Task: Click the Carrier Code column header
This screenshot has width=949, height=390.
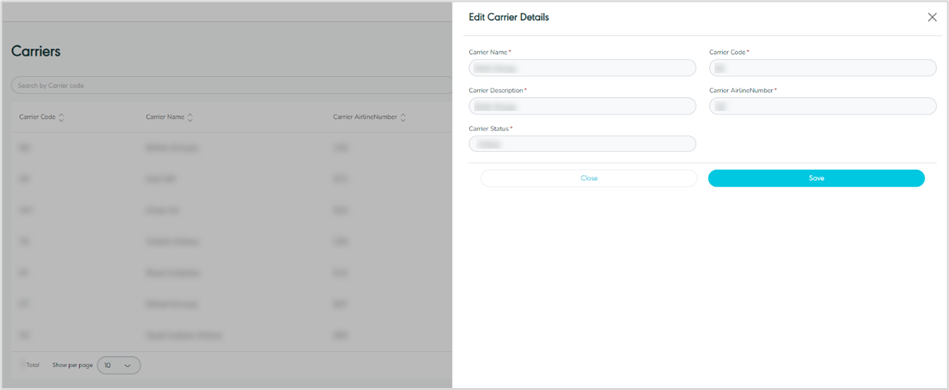Action: click(x=38, y=117)
